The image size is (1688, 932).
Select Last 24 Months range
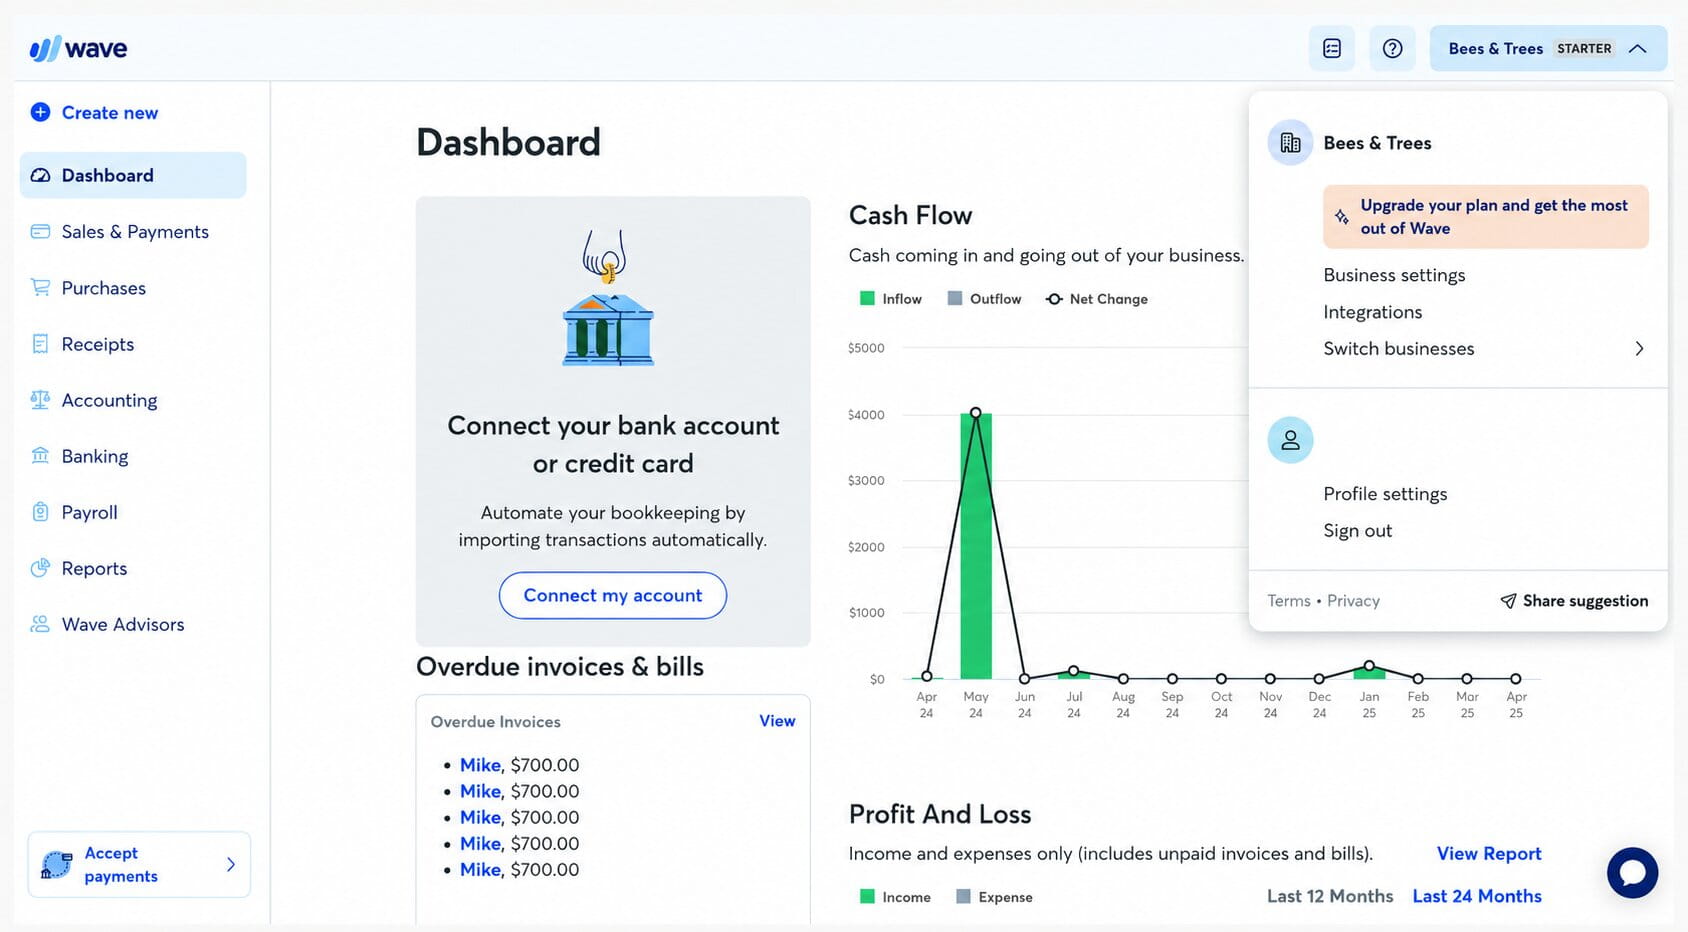pos(1477,896)
